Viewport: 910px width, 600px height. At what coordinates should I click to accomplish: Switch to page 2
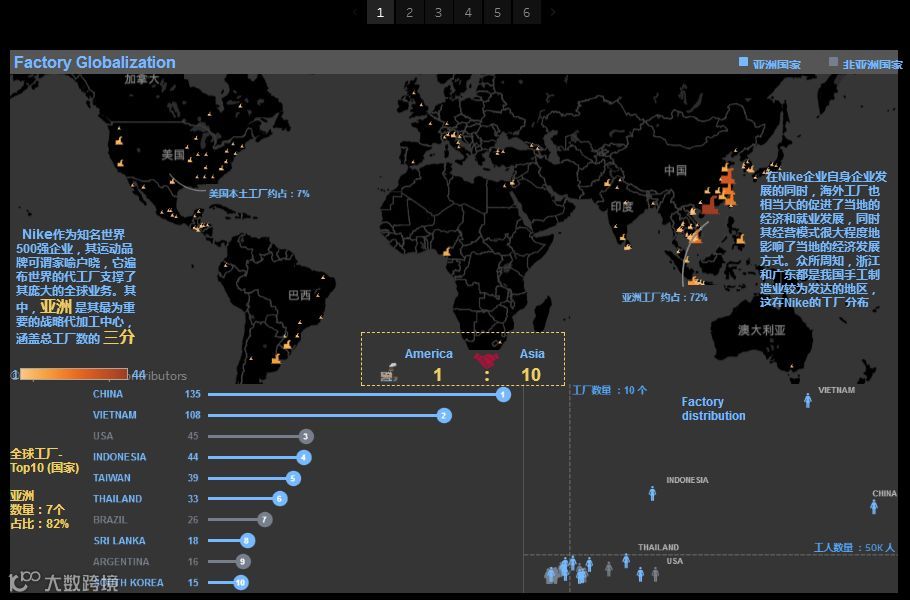[409, 12]
